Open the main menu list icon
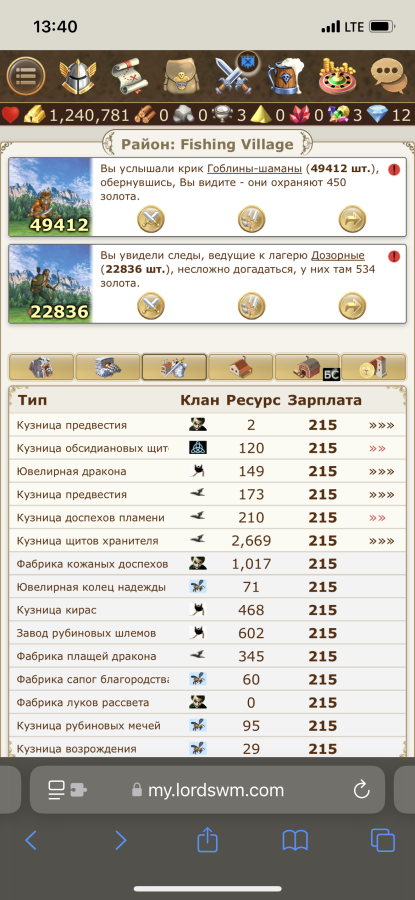This screenshot has height=900, width=415. [x=26, y=76]
